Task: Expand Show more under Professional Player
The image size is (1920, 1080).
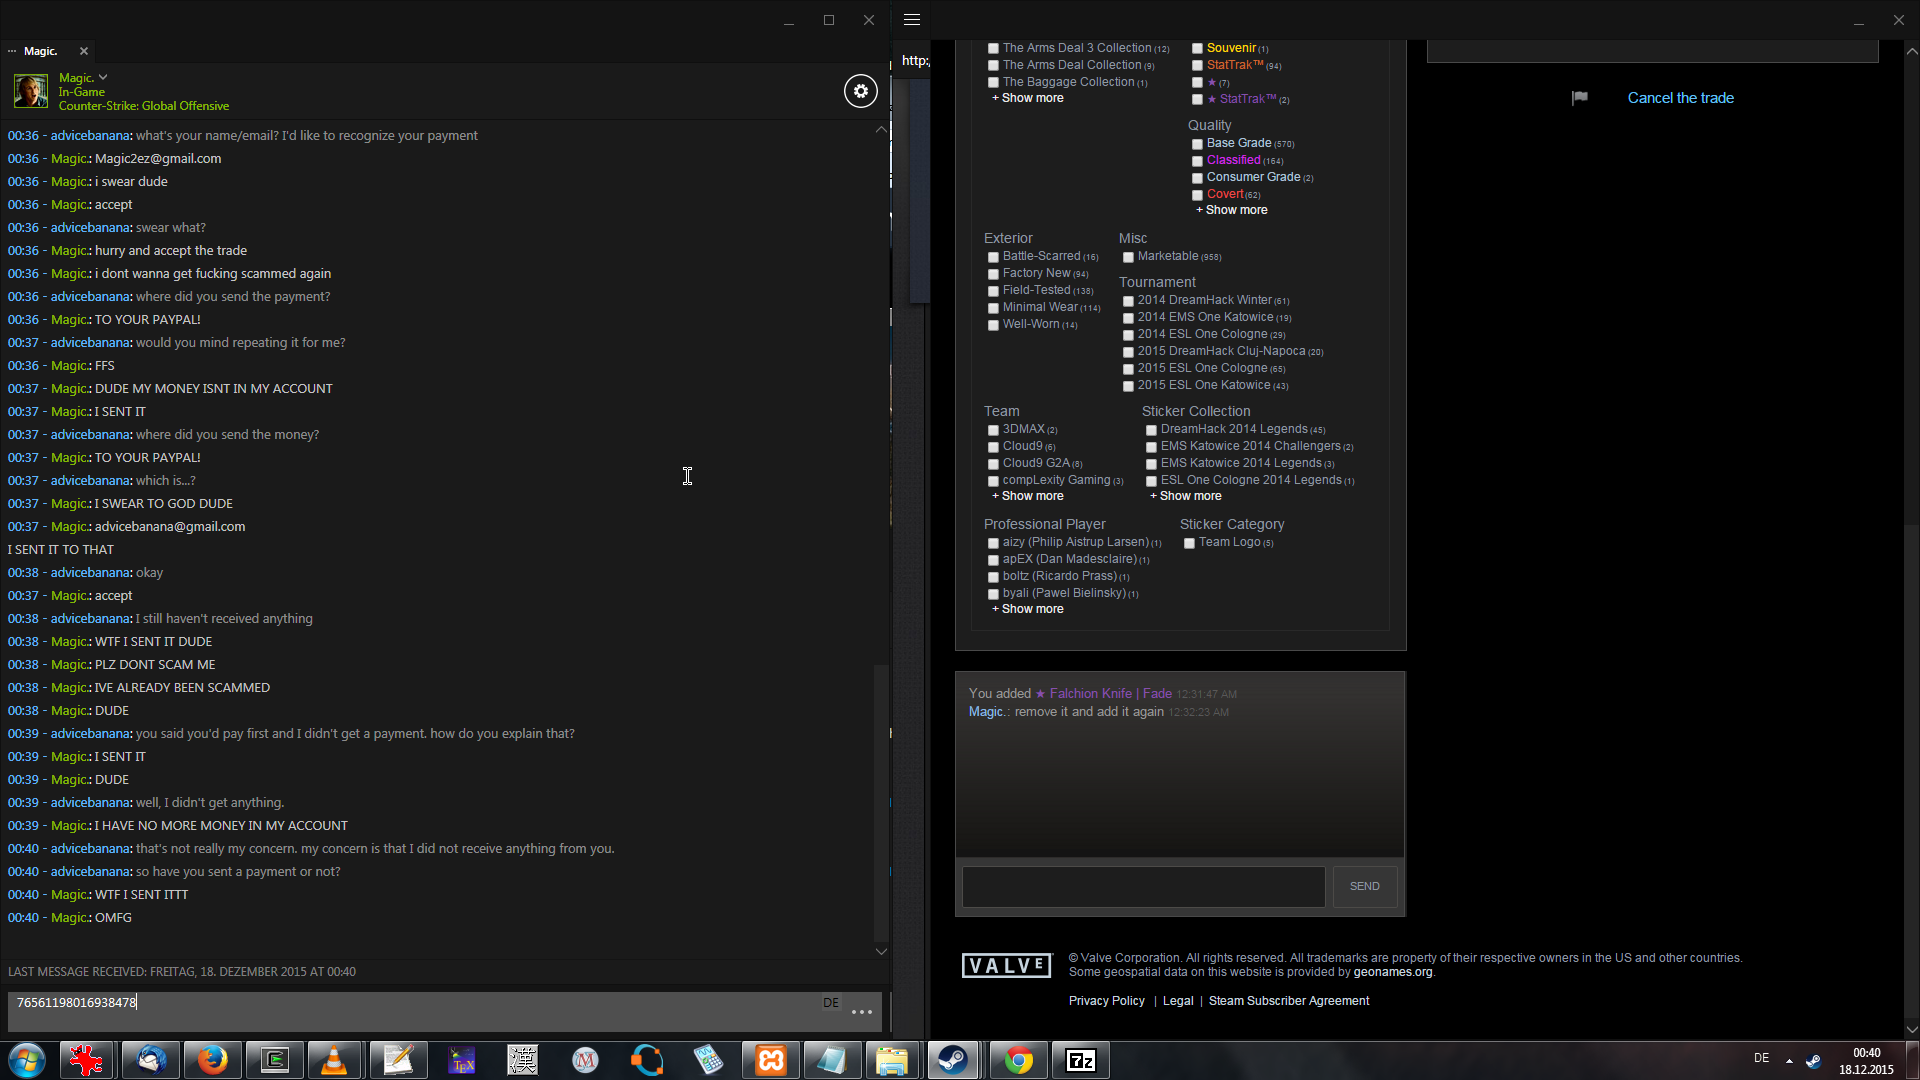Action: 1031,609
